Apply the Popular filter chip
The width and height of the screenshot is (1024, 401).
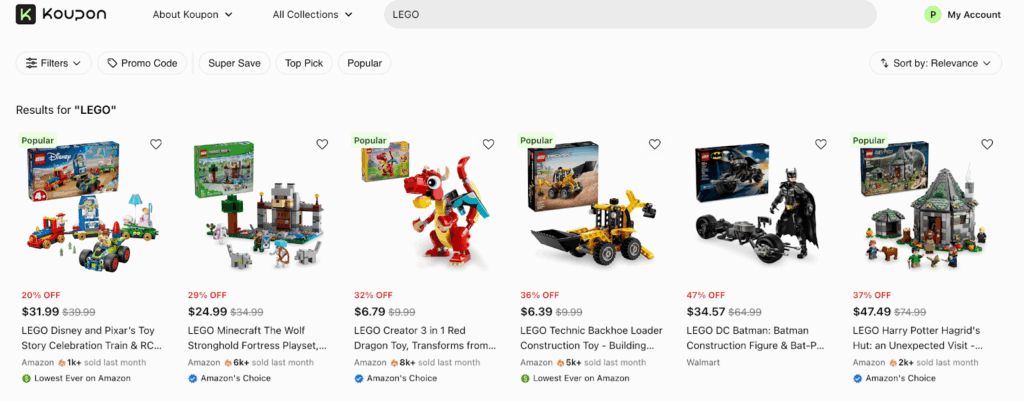click(365, 63)
